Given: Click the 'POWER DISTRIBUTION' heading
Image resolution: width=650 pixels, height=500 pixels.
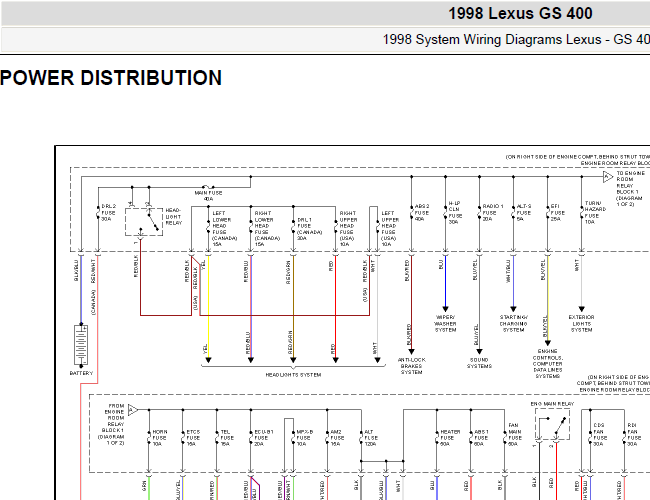Looking at the screenshot, I should pos(111,78).
